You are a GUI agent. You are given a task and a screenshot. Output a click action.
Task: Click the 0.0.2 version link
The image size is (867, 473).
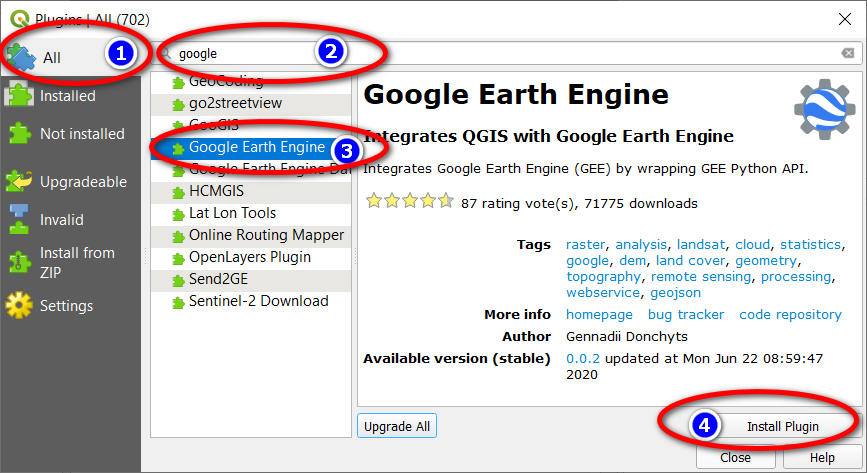pyautogui.click(x=583, y=358)
